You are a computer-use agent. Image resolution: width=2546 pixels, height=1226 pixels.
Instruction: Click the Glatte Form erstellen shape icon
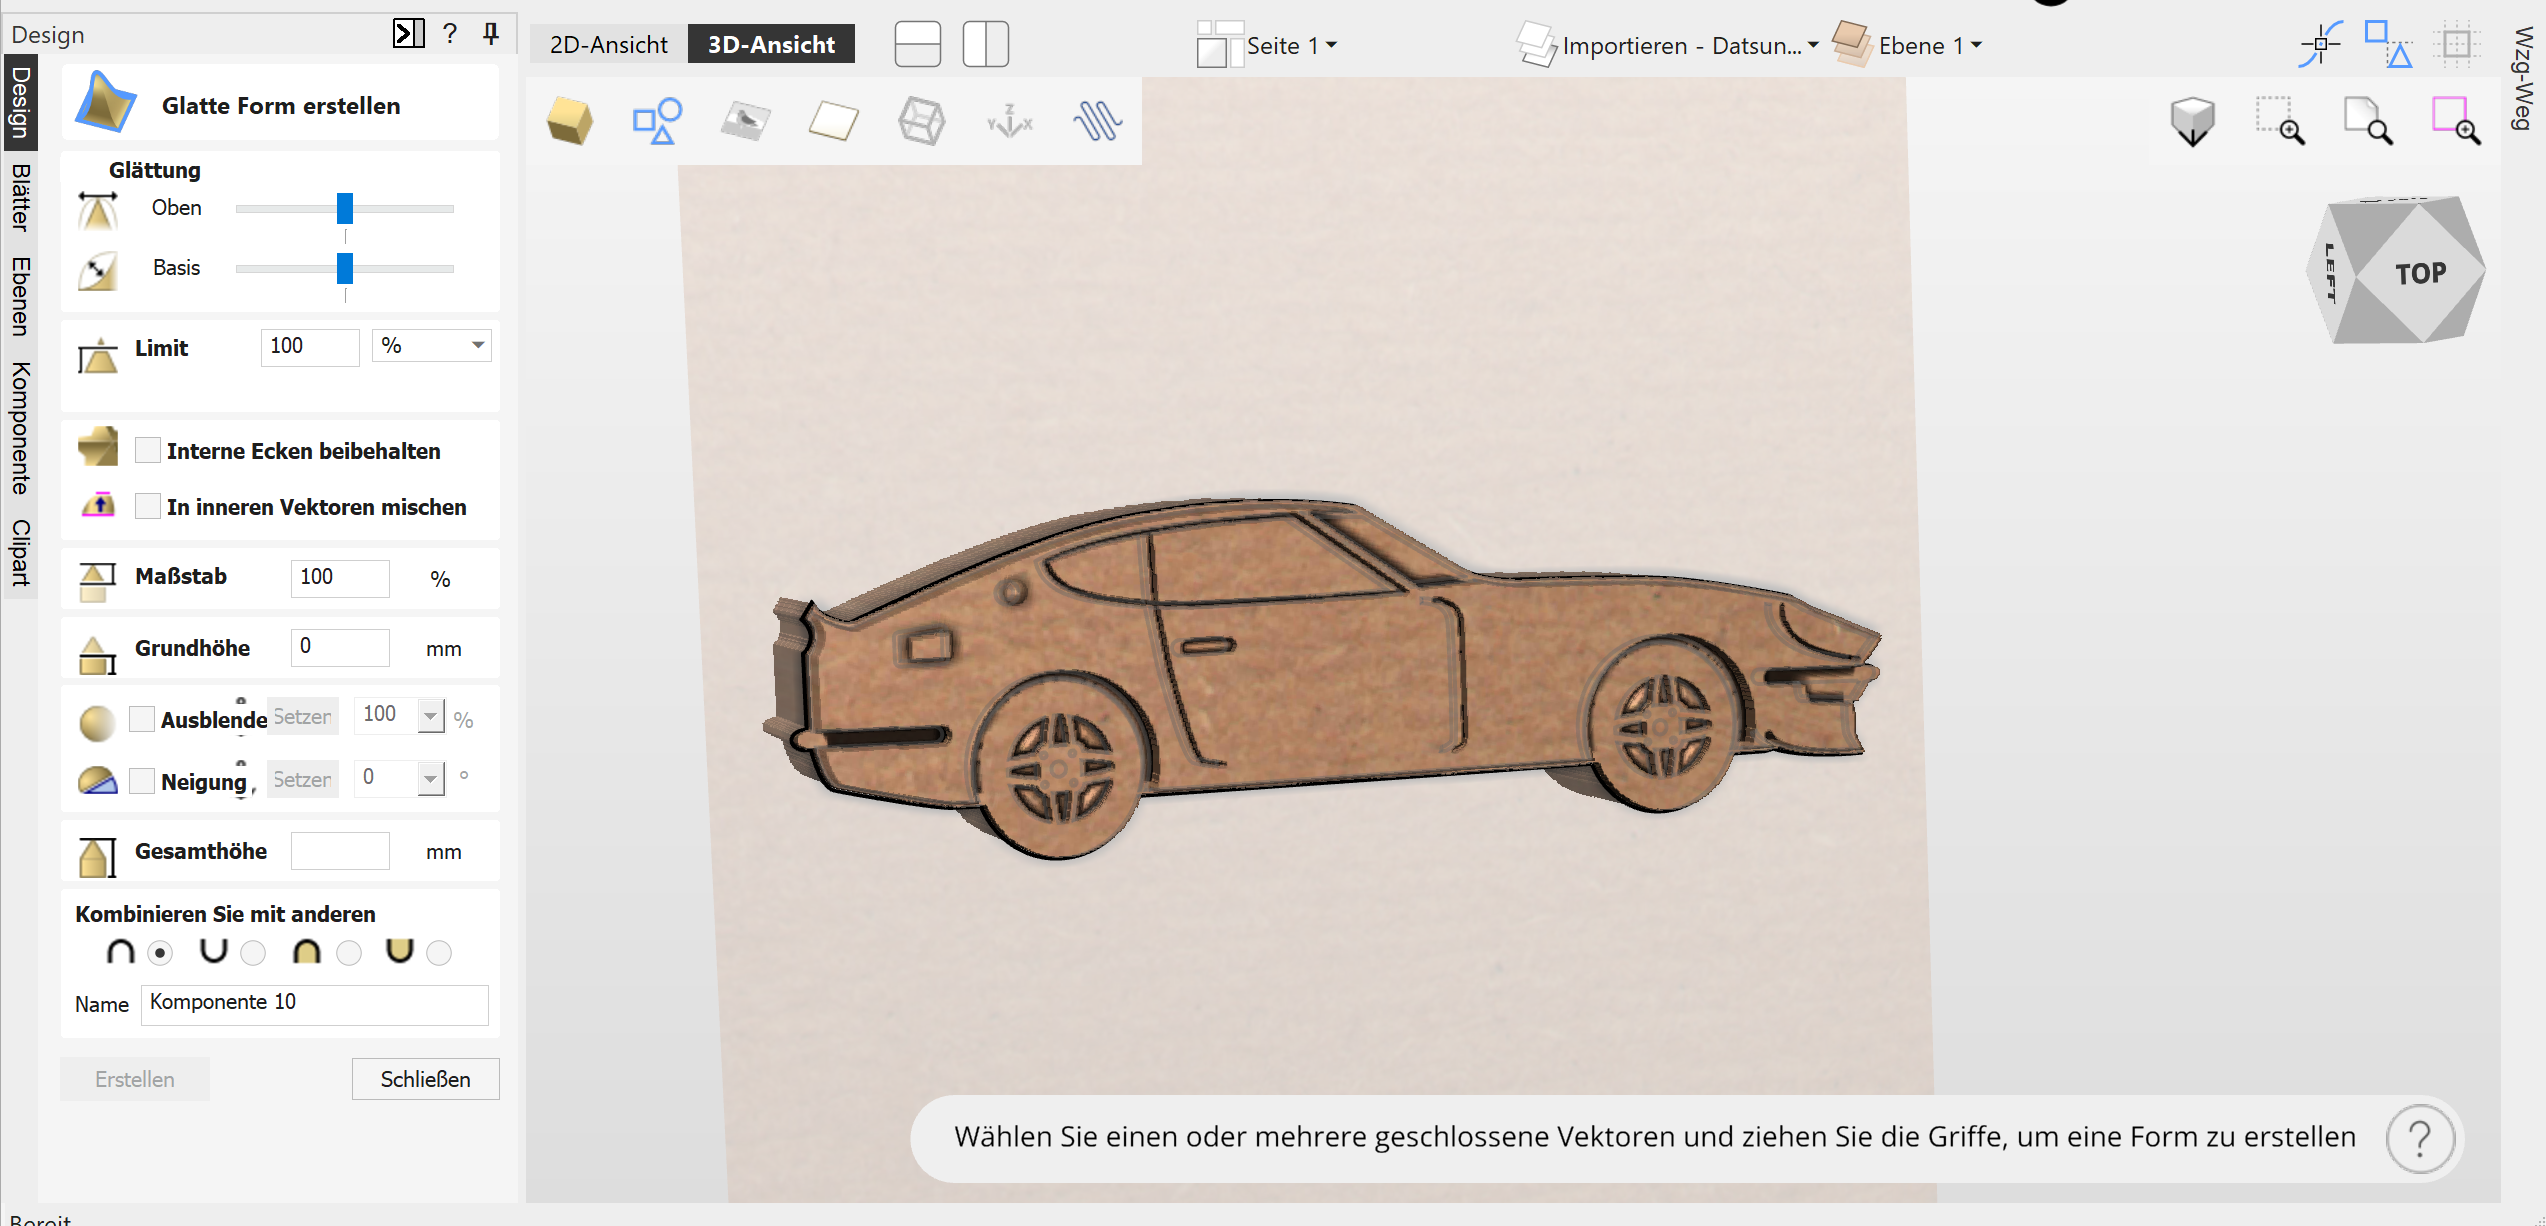(x=105, y=102)
